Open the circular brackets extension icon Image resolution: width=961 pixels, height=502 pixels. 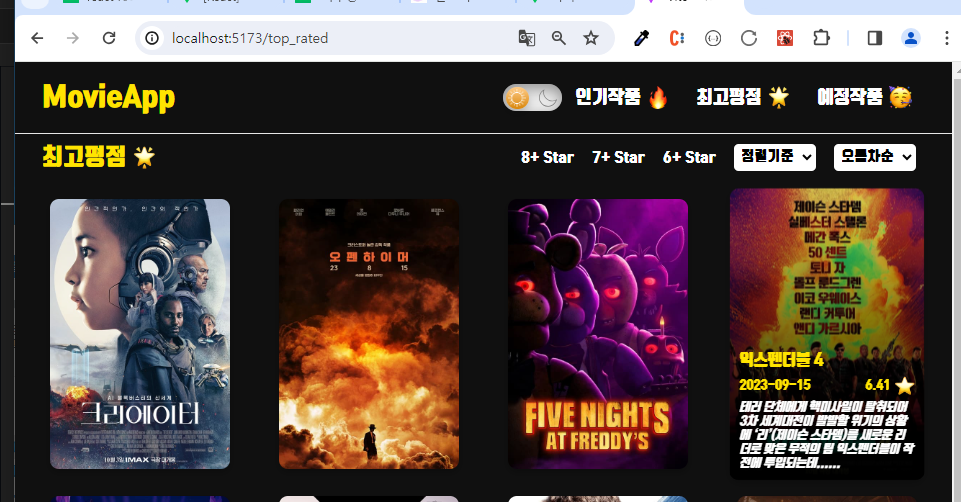tap(713, 38)
